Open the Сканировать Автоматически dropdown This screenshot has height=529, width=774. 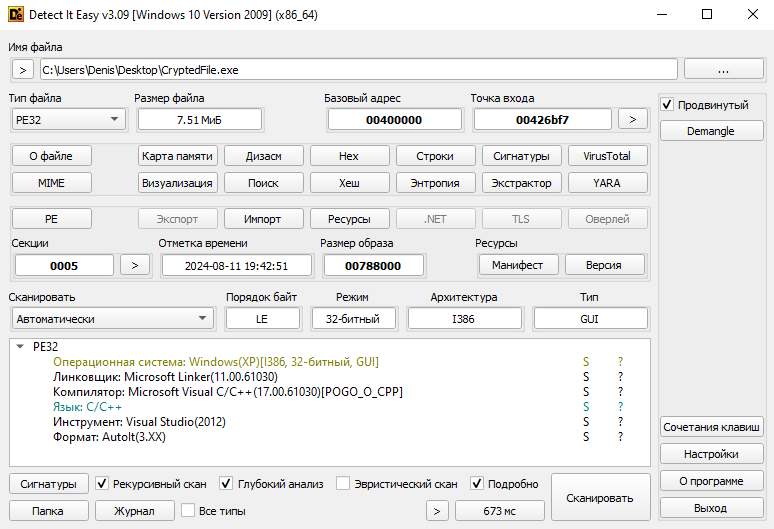click(112, 318)
